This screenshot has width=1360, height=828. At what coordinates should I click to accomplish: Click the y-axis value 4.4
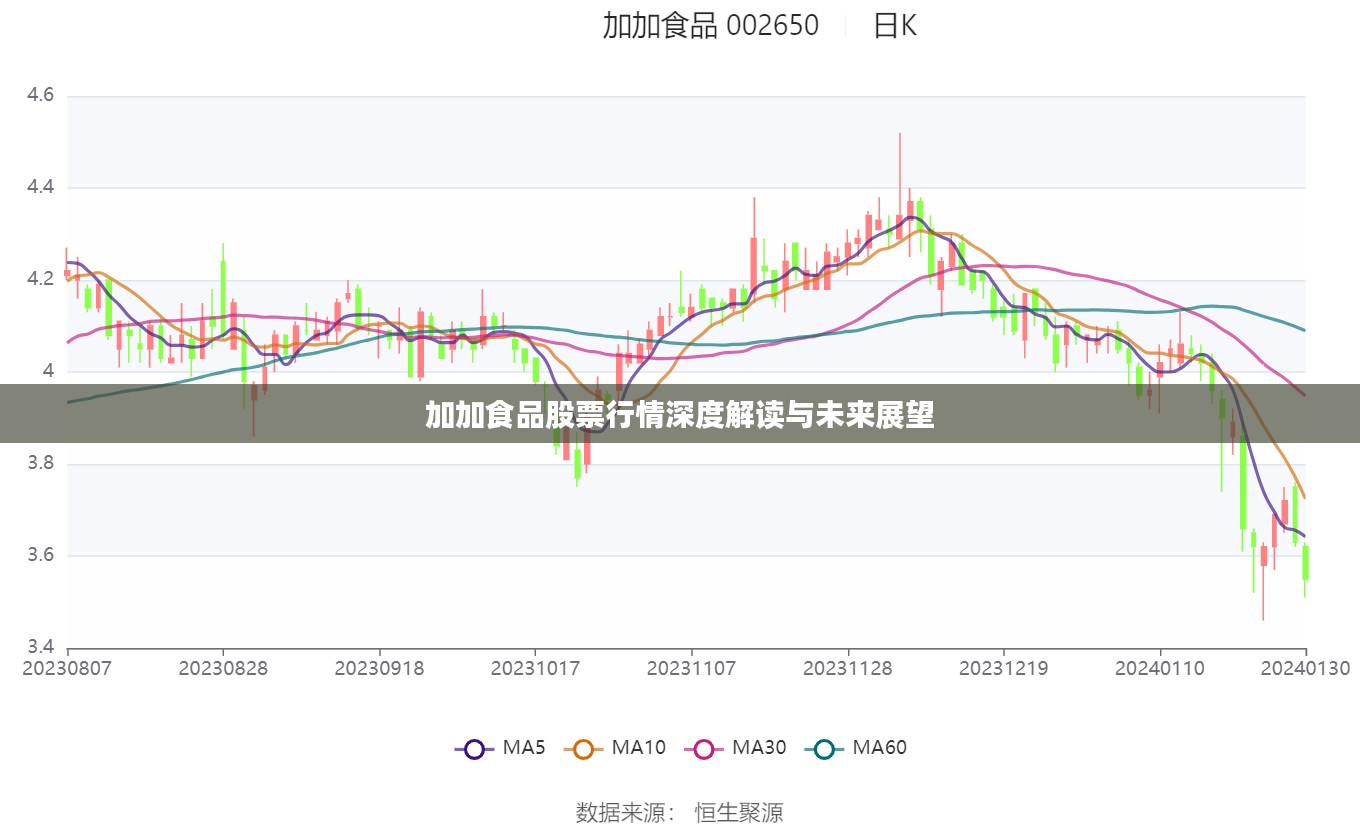tap(41, 188)
